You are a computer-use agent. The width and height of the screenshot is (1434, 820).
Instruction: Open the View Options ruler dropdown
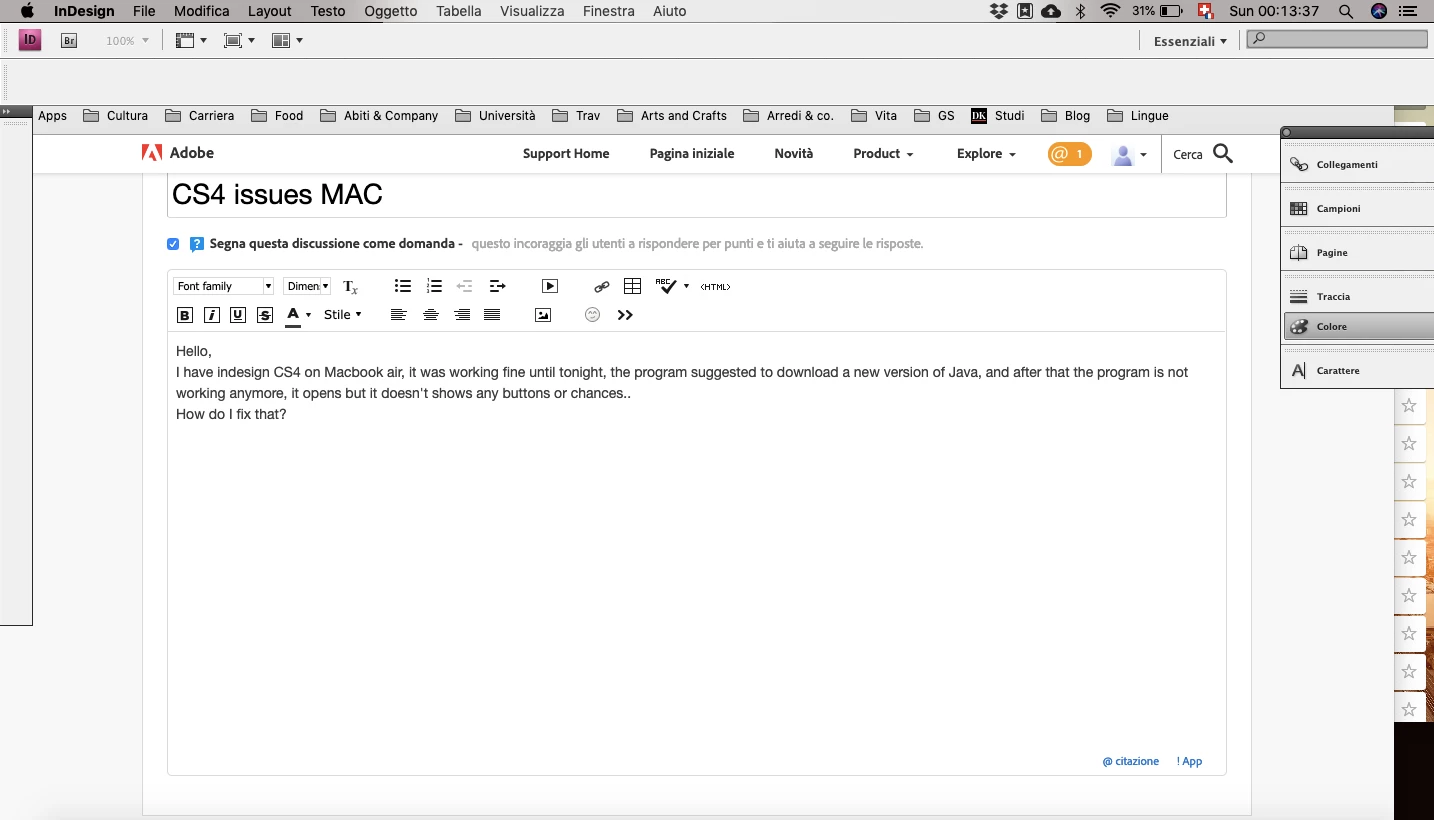[x=191, y=41]
